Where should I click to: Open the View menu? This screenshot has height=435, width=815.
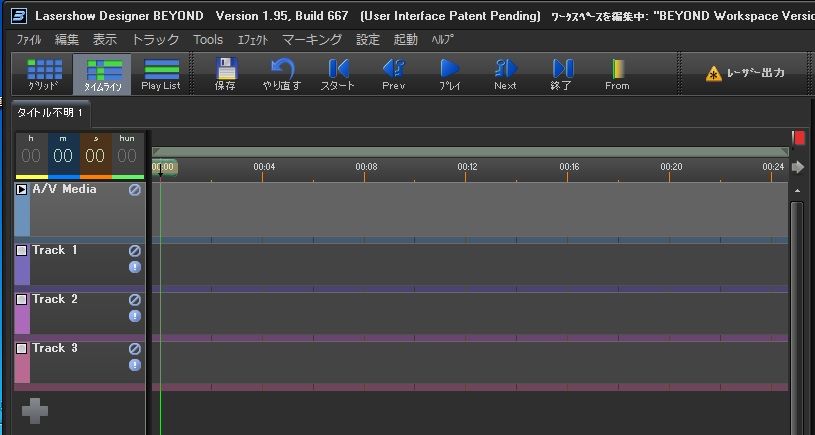pyautogui.click(x=104, y=39)
